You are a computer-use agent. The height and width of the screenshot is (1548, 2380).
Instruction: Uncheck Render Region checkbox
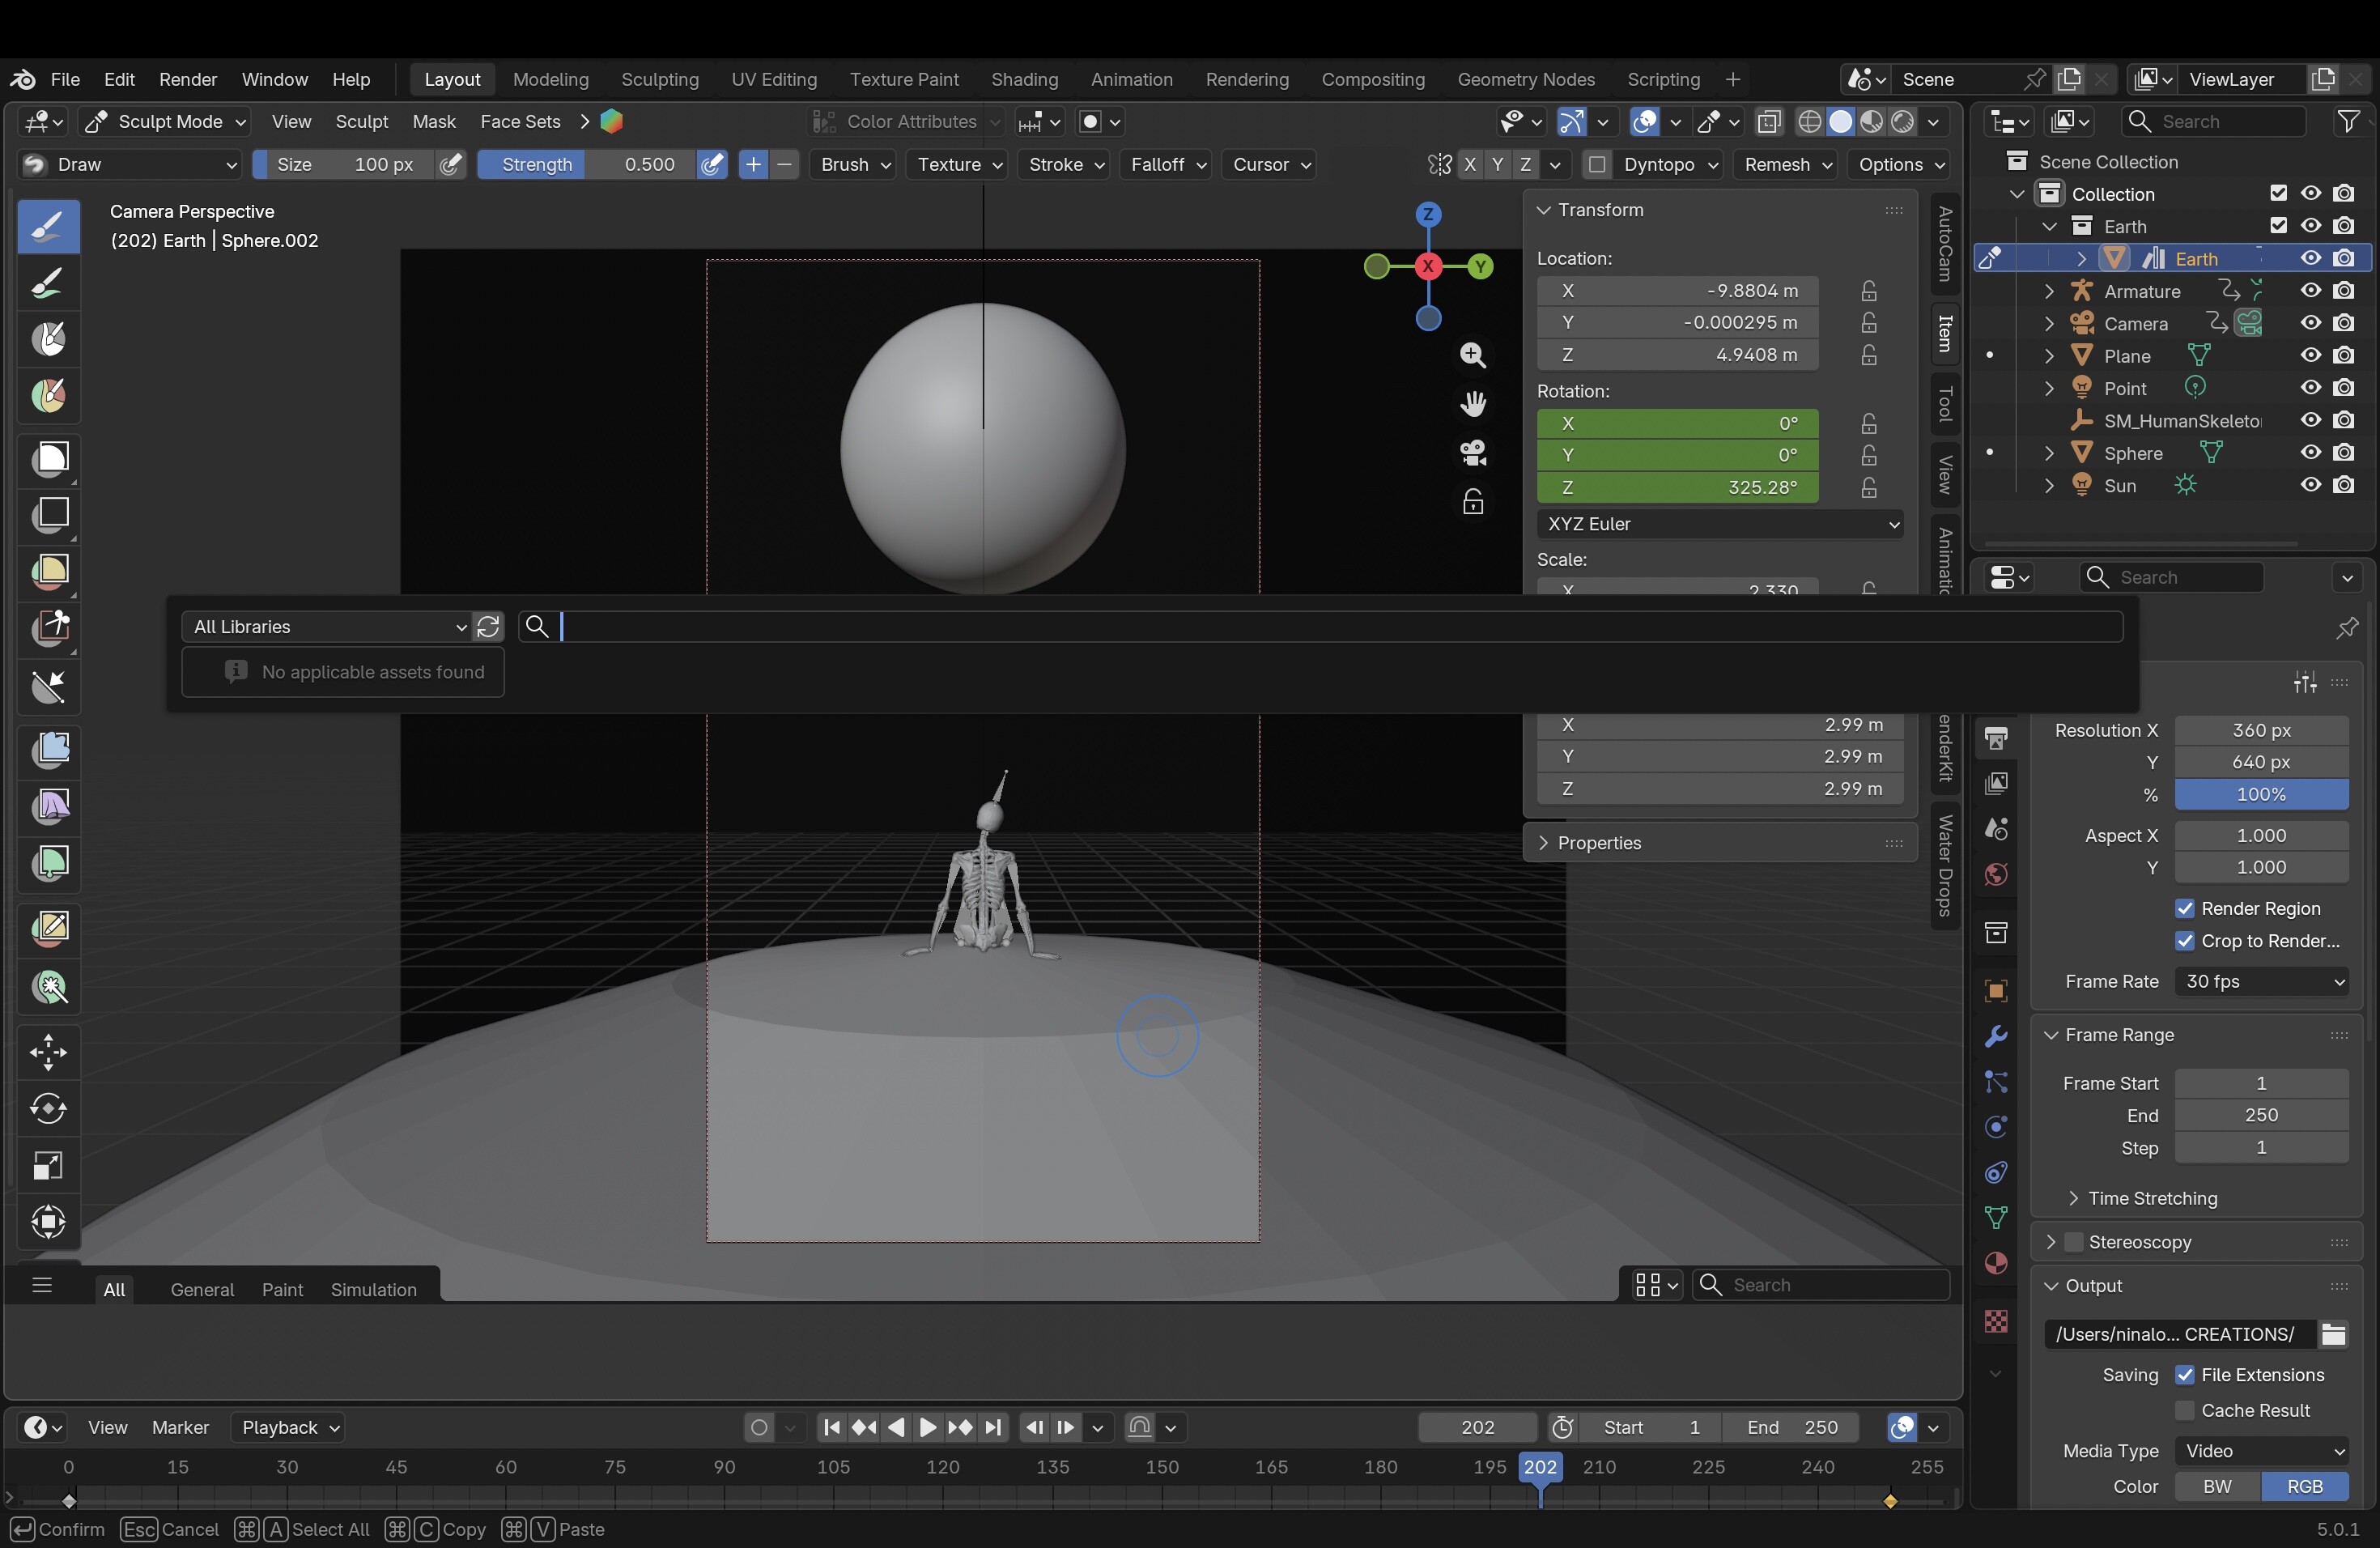click(x=2185, y=908)
